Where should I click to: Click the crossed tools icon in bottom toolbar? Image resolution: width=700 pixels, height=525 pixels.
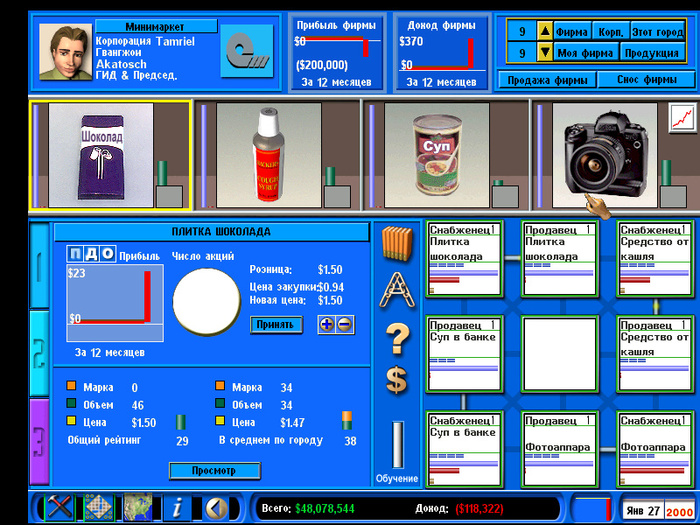[x=60, y=506]
